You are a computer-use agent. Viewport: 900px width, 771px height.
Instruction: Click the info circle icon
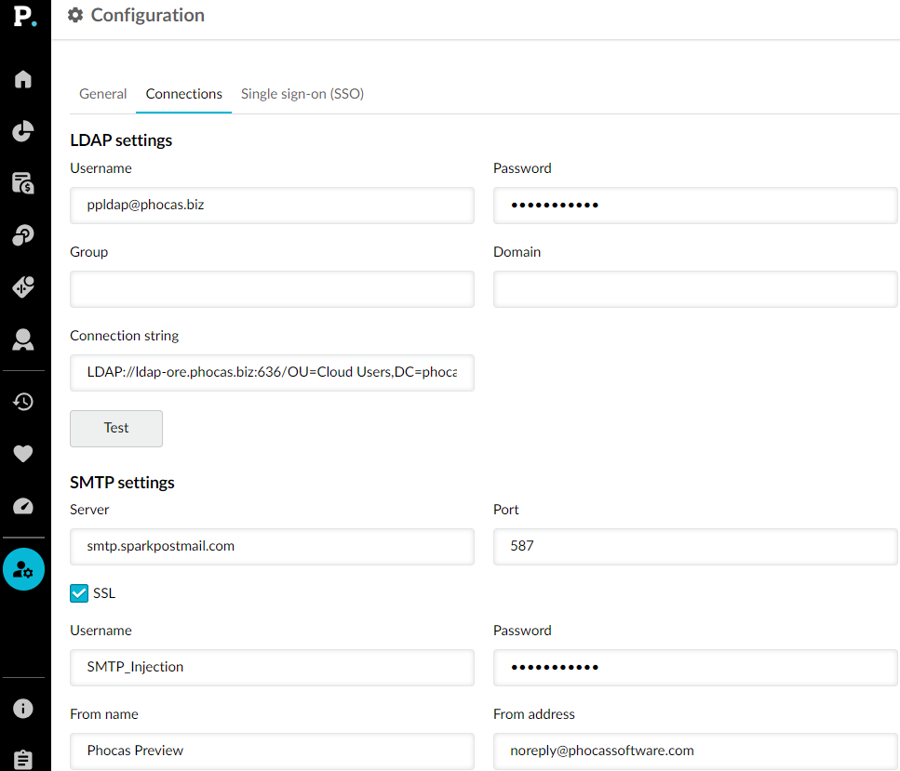pyautogui.click(x=23, y=708)
